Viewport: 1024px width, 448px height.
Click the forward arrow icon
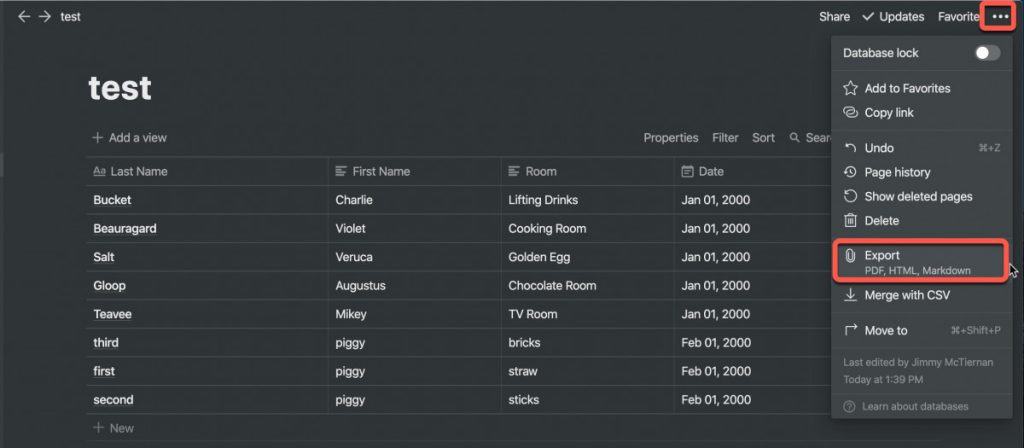pos(44,17)
